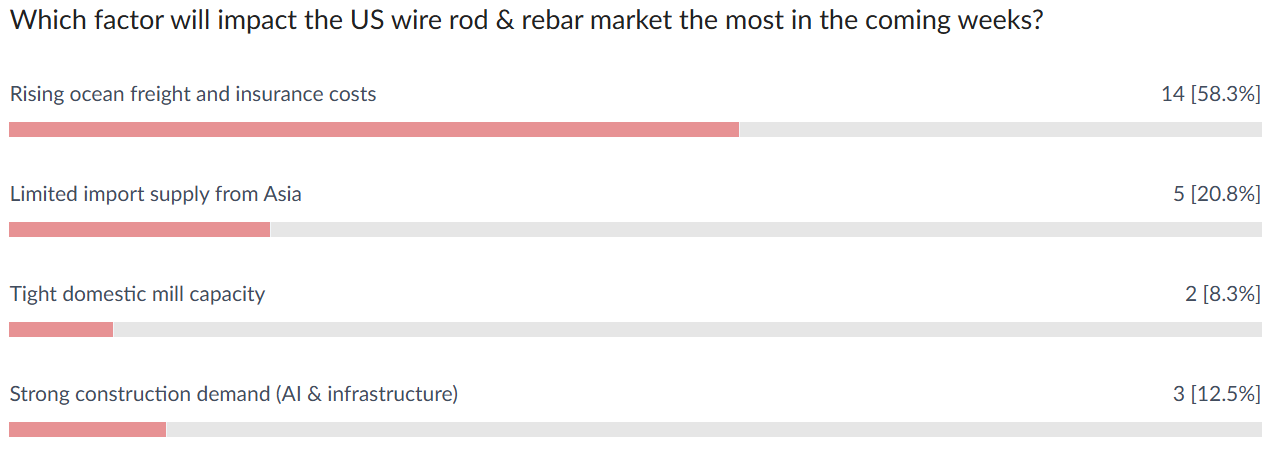Click the 58.3% percentage figure
The image size is (1273, 451).
pyautogui.click(x=1225, y=94)
